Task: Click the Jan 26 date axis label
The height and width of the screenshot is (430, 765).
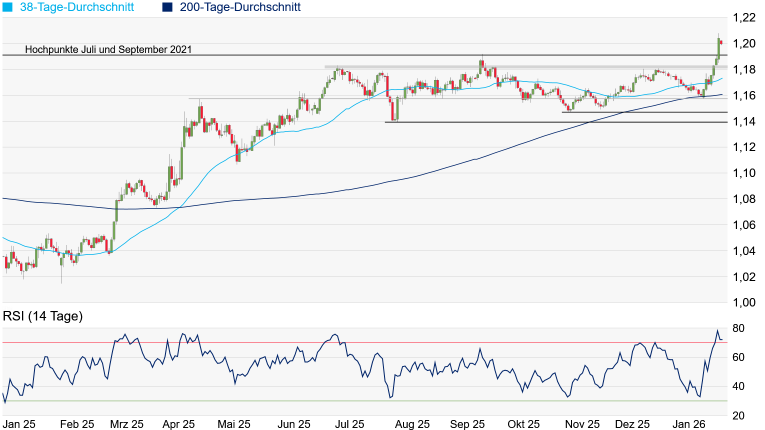Action: (x=689, y=423)
